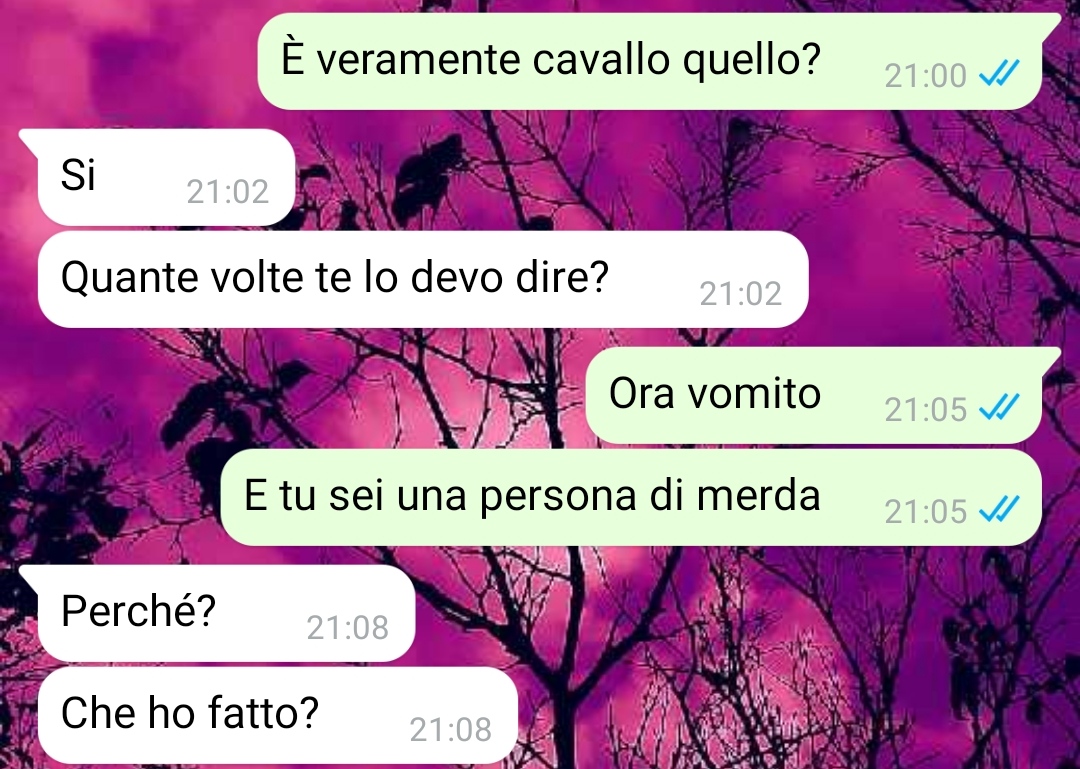Tap the 'Quante volte te lo devo dire?' bubble
1080x769 pixels.
click(x=423, y=279)
